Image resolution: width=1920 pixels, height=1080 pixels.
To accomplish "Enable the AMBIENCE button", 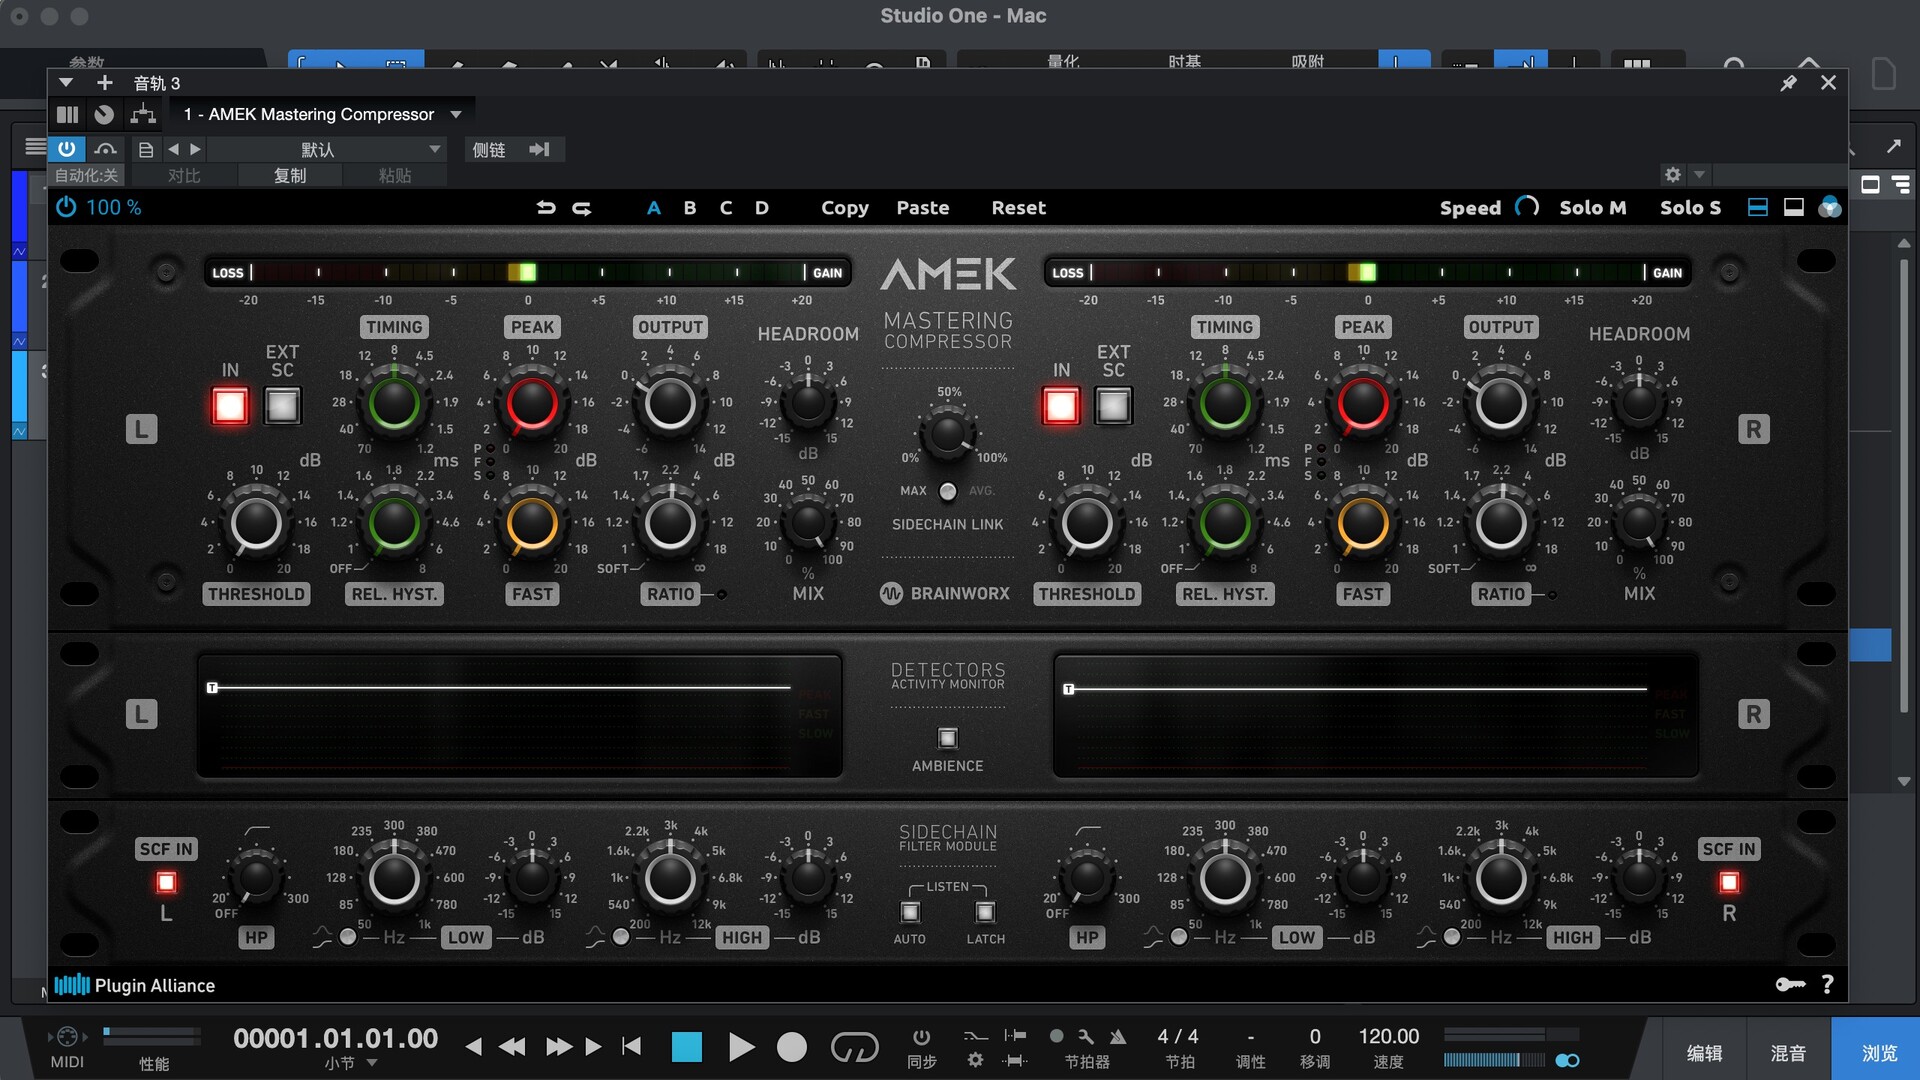I will point(947,738).
